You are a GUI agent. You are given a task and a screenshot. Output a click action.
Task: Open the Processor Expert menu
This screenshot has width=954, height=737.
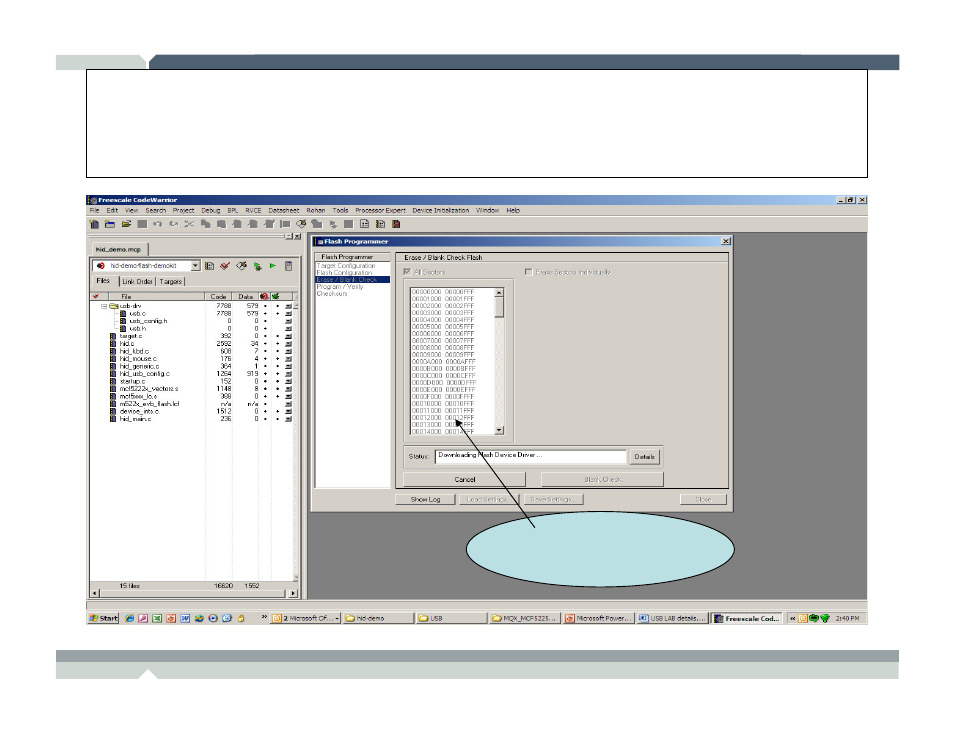click(x=380, y=210)
